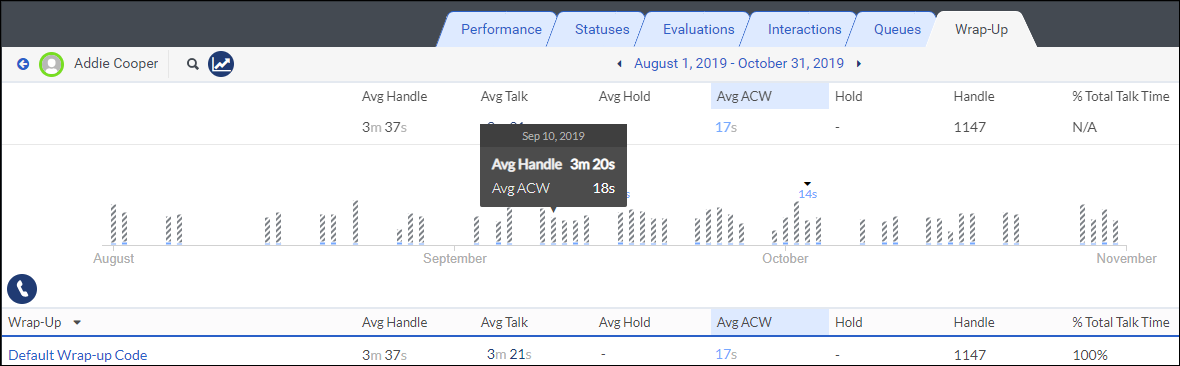Sort table by % Total Talk Time

(x=1121, y=322)
